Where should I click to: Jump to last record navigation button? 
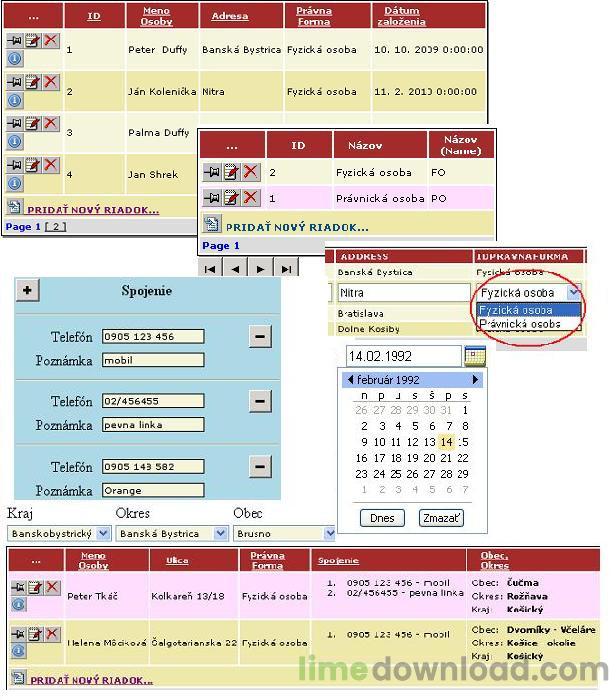pos(286,268)
